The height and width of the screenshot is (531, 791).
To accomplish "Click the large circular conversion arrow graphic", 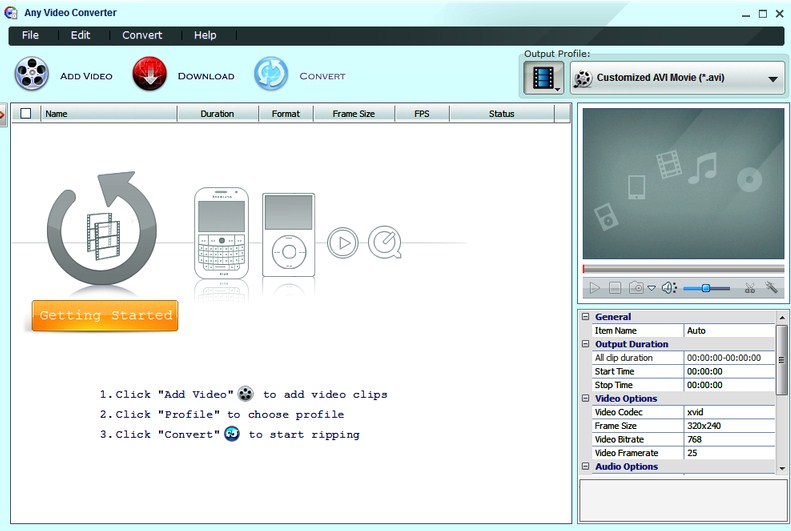I will [x=102, y=228].
